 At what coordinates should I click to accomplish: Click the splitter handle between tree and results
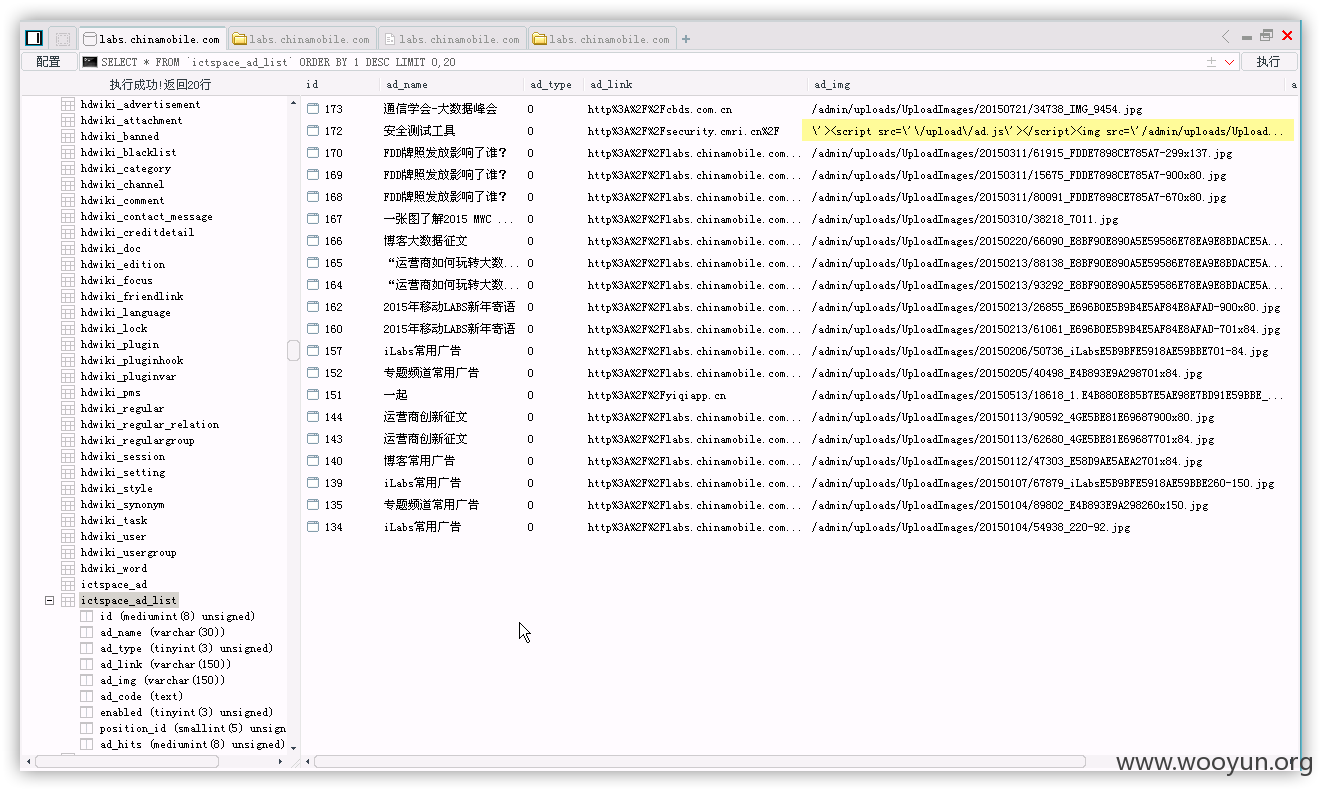[293, 350]
